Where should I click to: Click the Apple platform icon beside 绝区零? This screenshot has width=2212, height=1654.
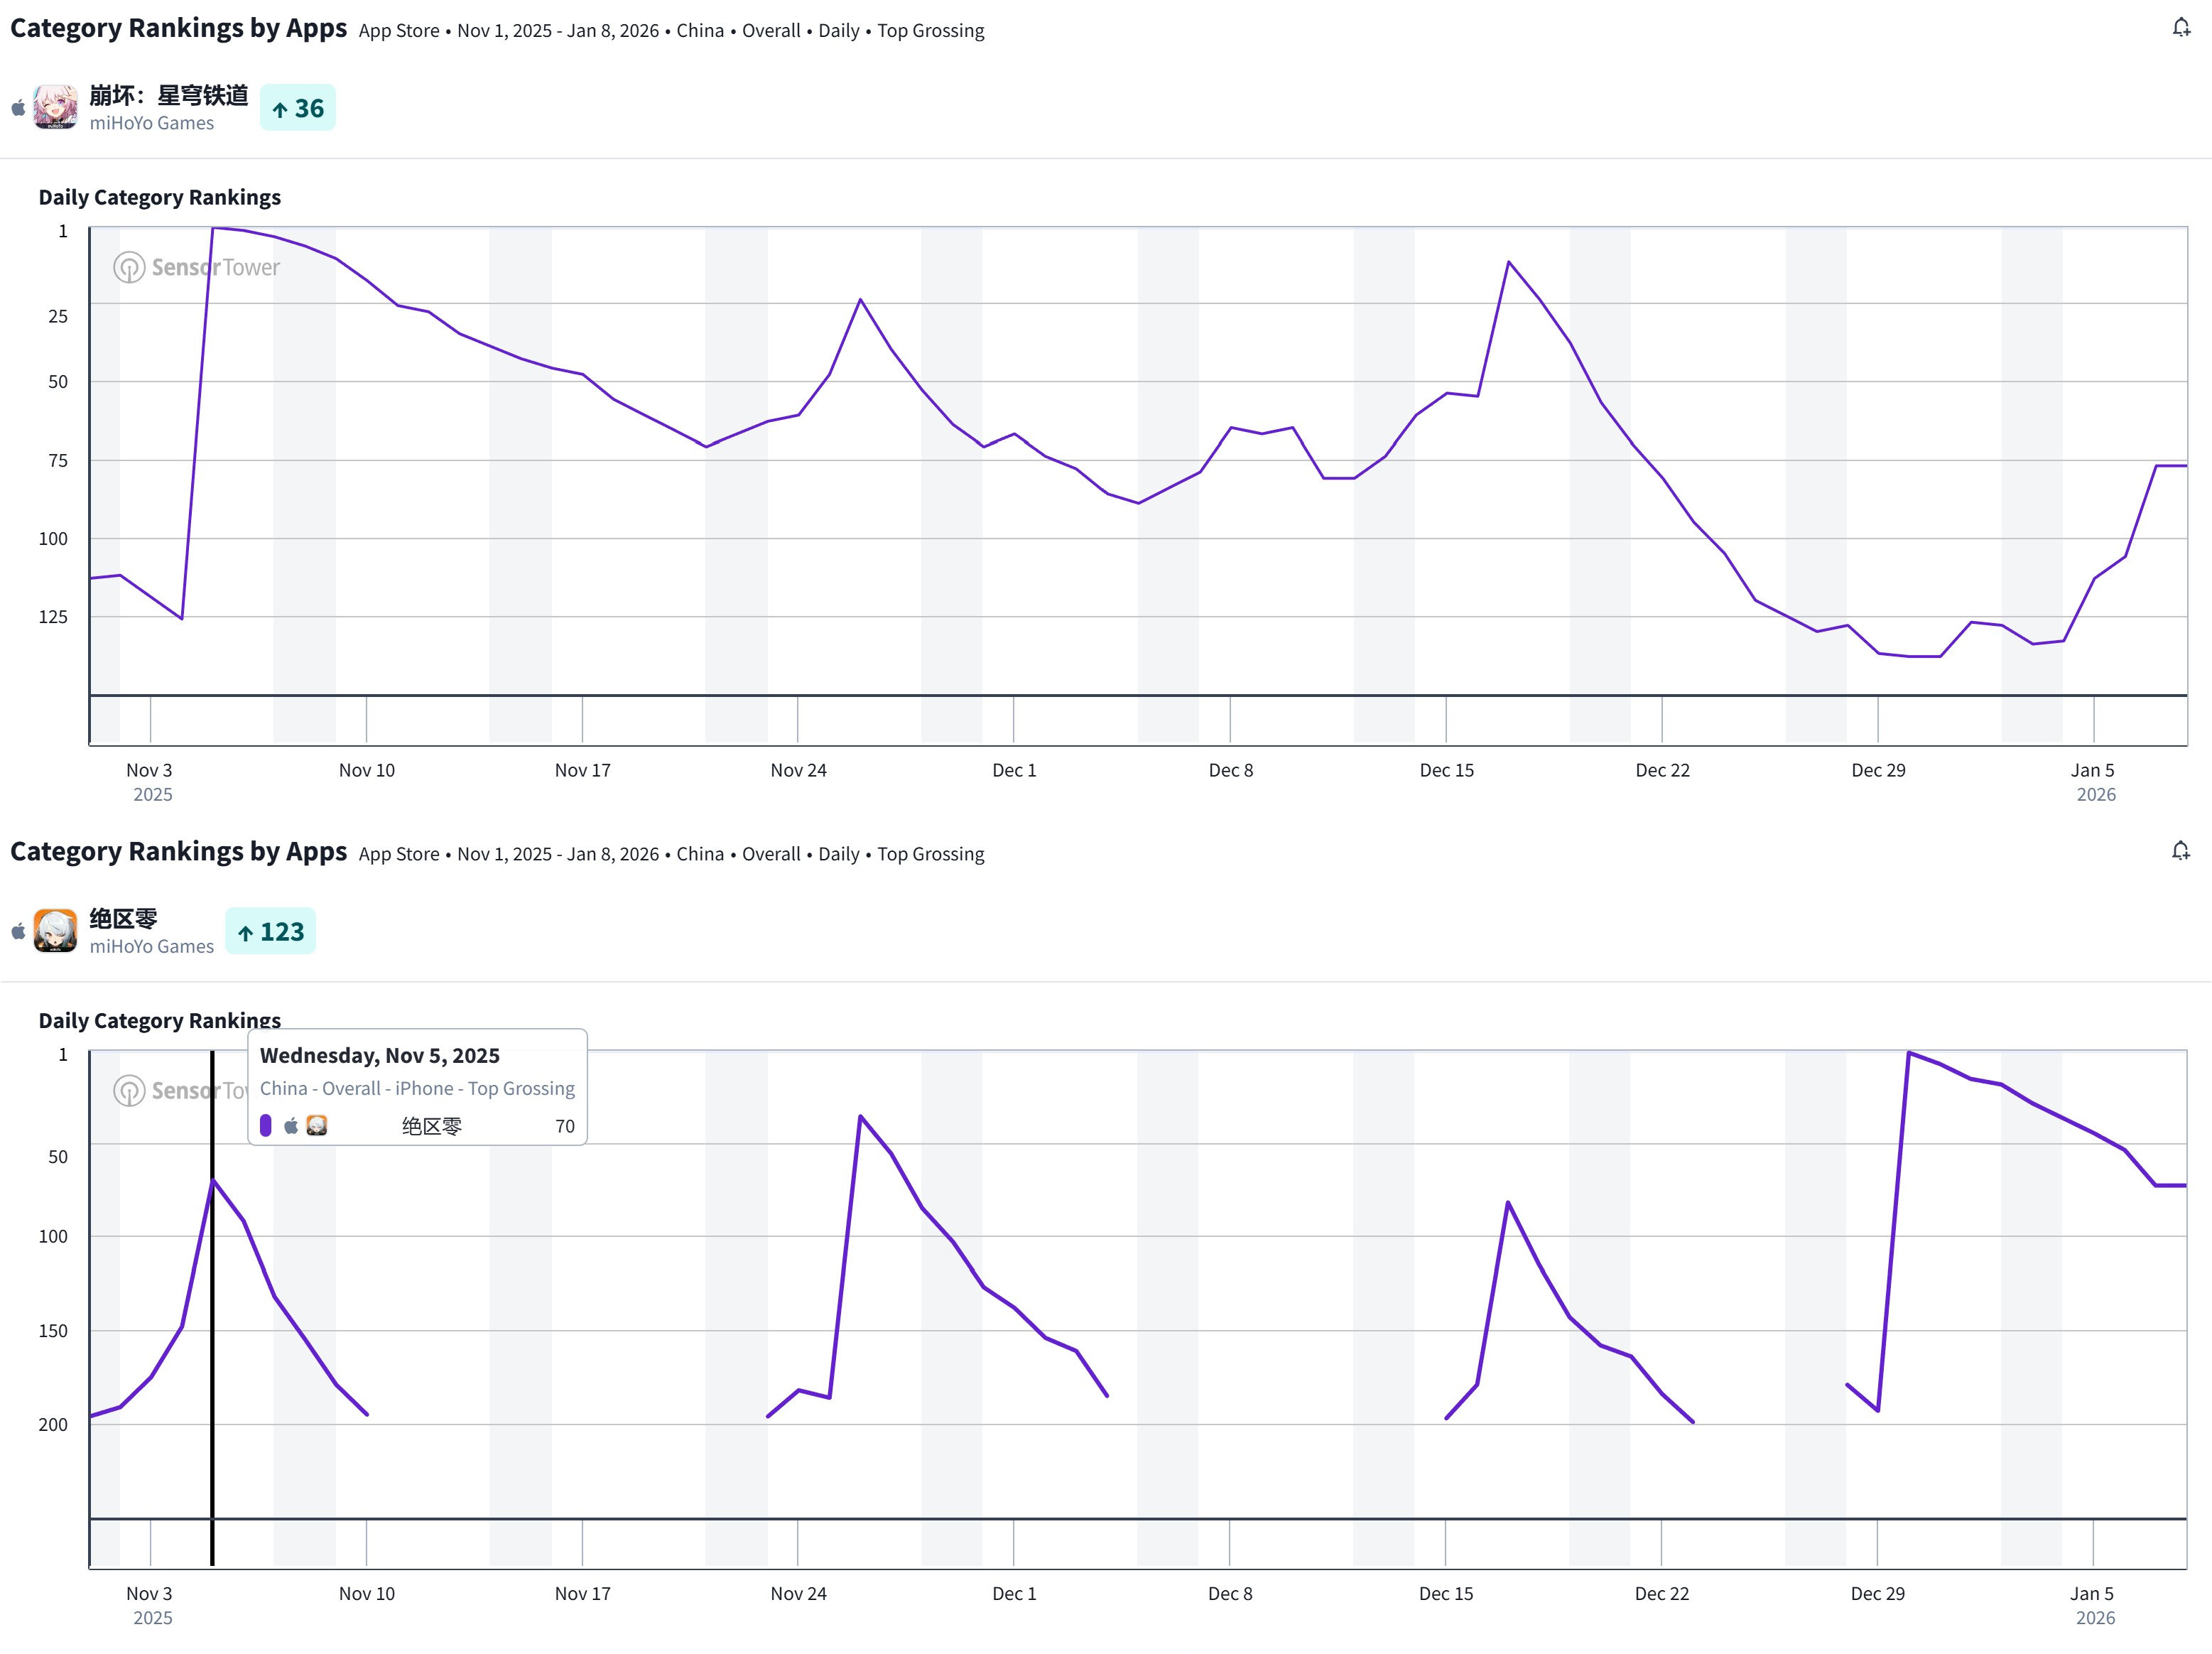(18, 931)
